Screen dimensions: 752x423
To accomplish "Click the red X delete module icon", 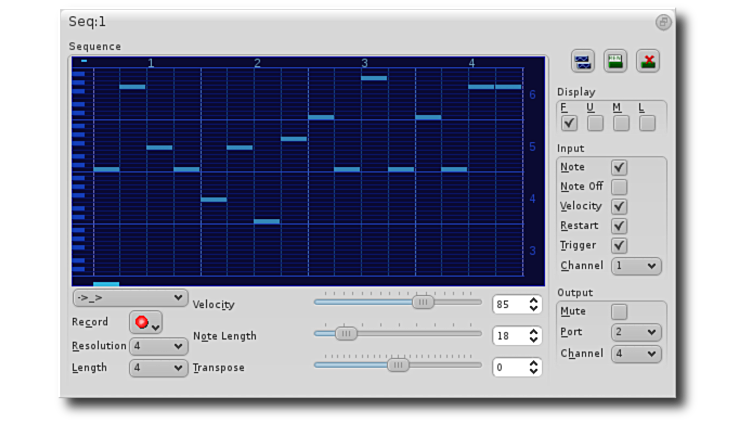I will click(x=648, y=61).
